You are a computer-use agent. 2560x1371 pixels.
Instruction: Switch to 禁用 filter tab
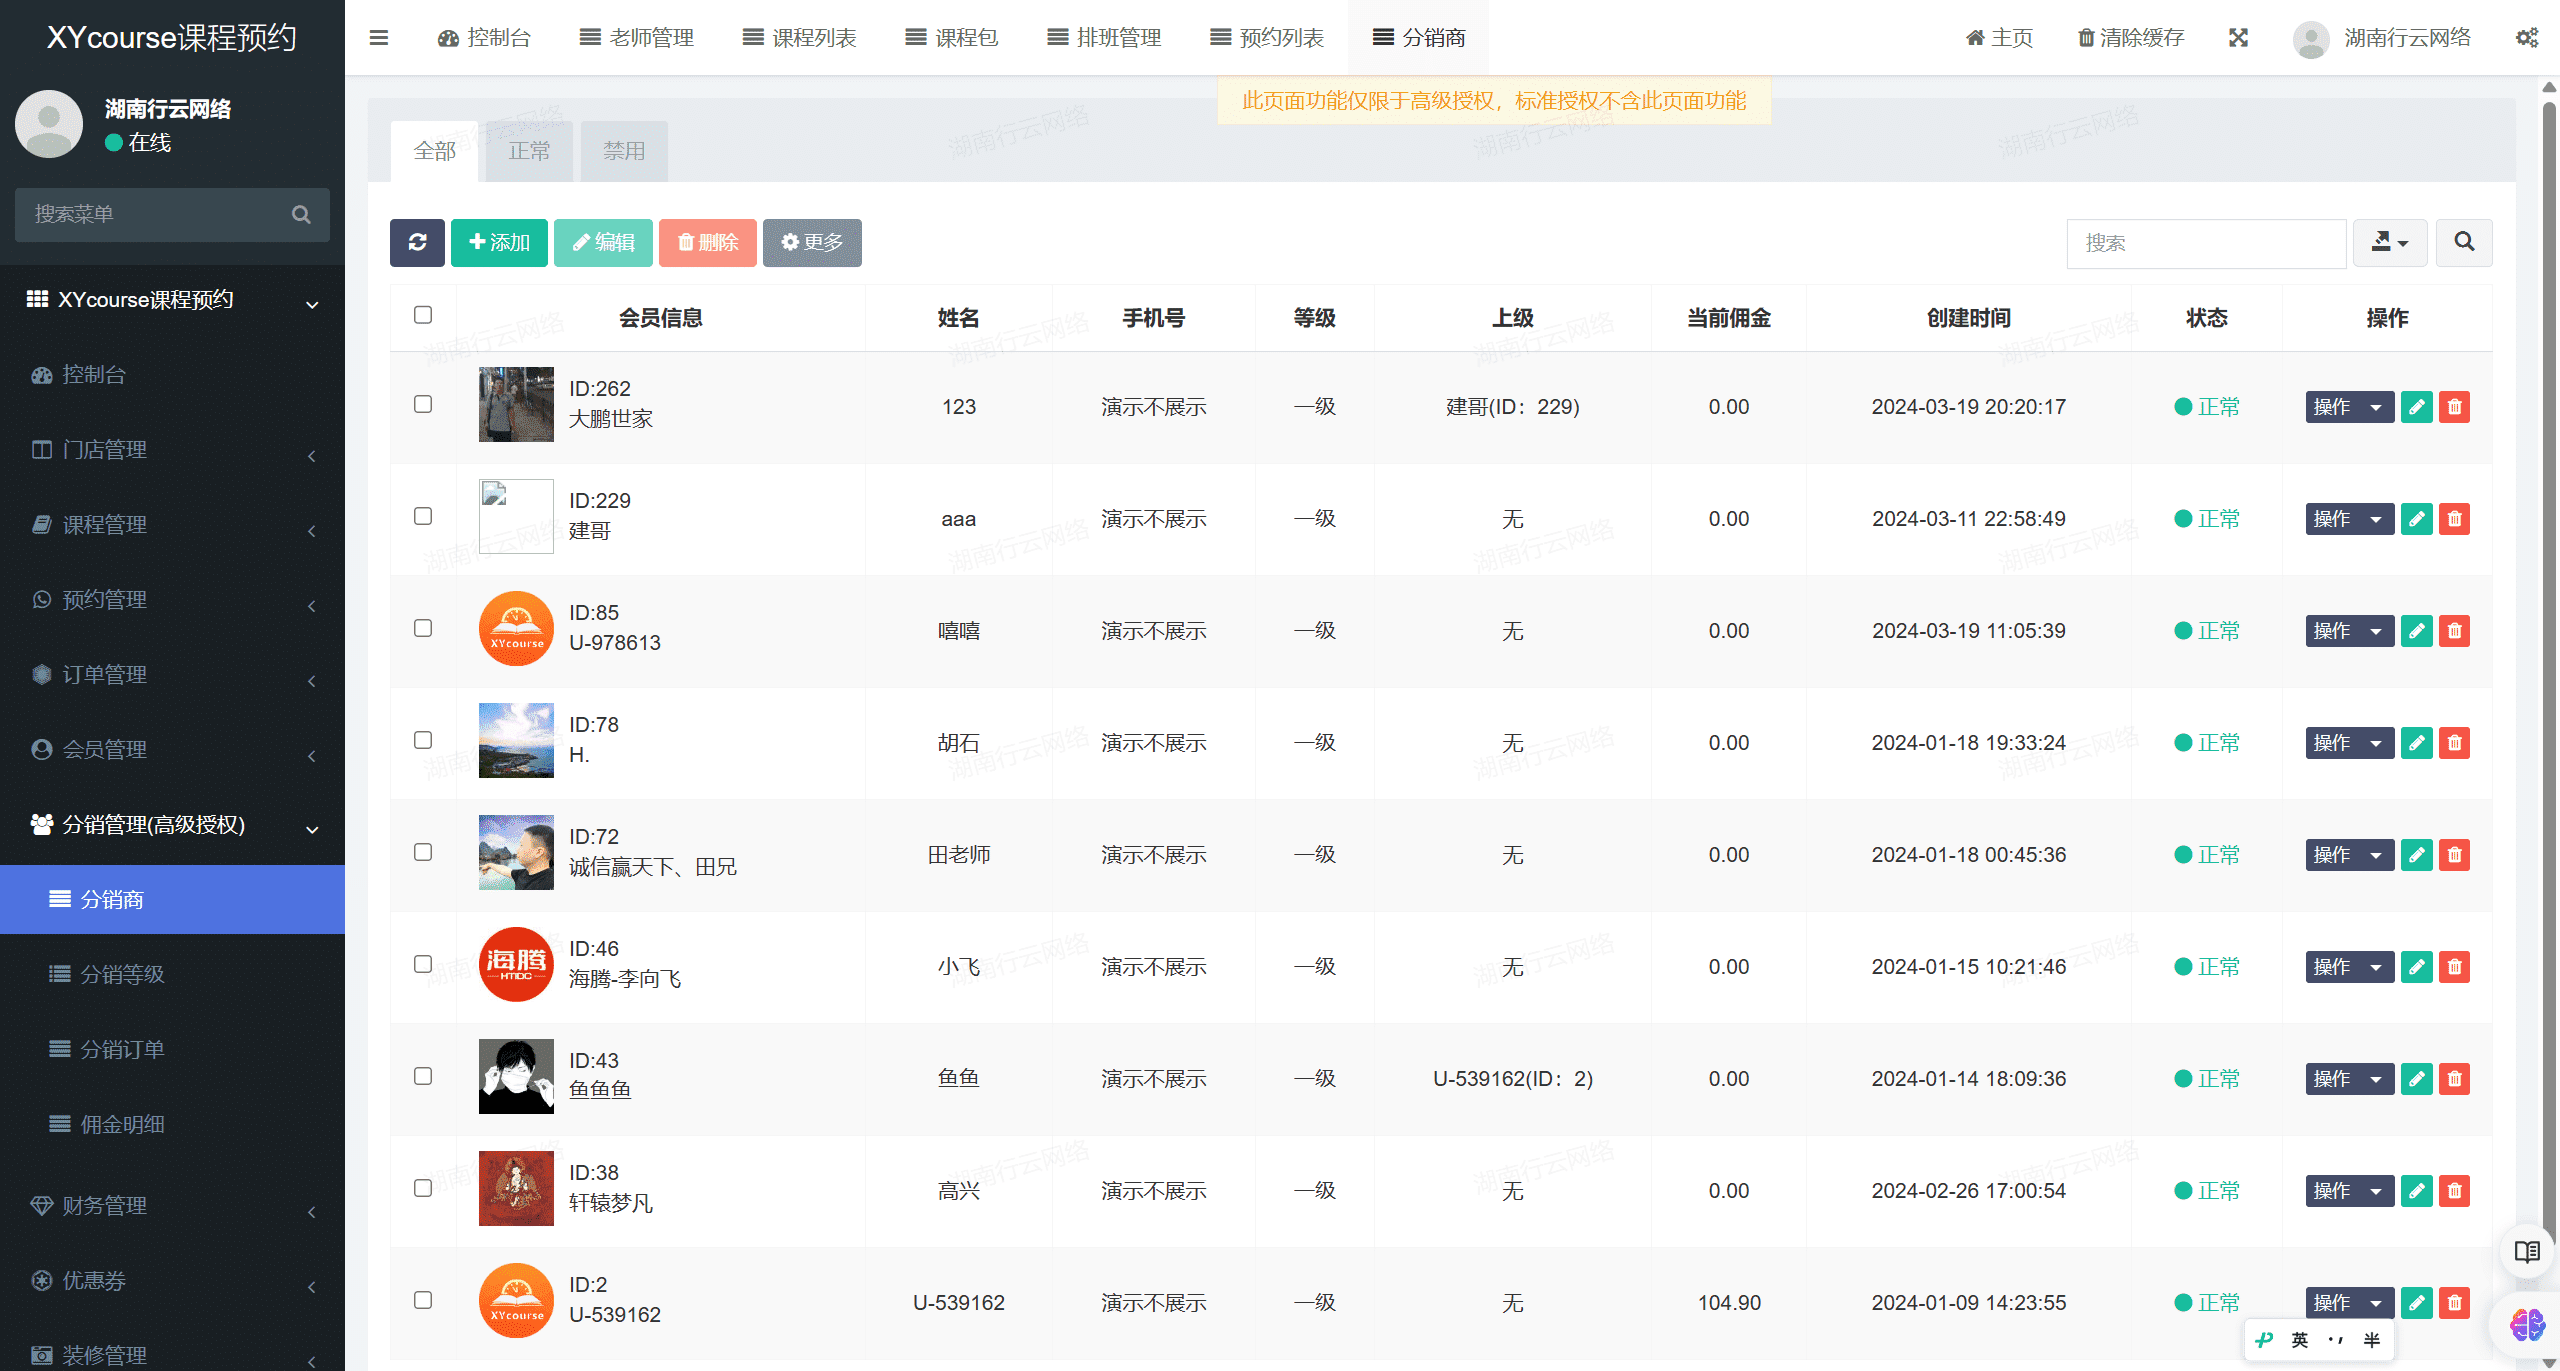pyautogui.click(x=624, y=151)
